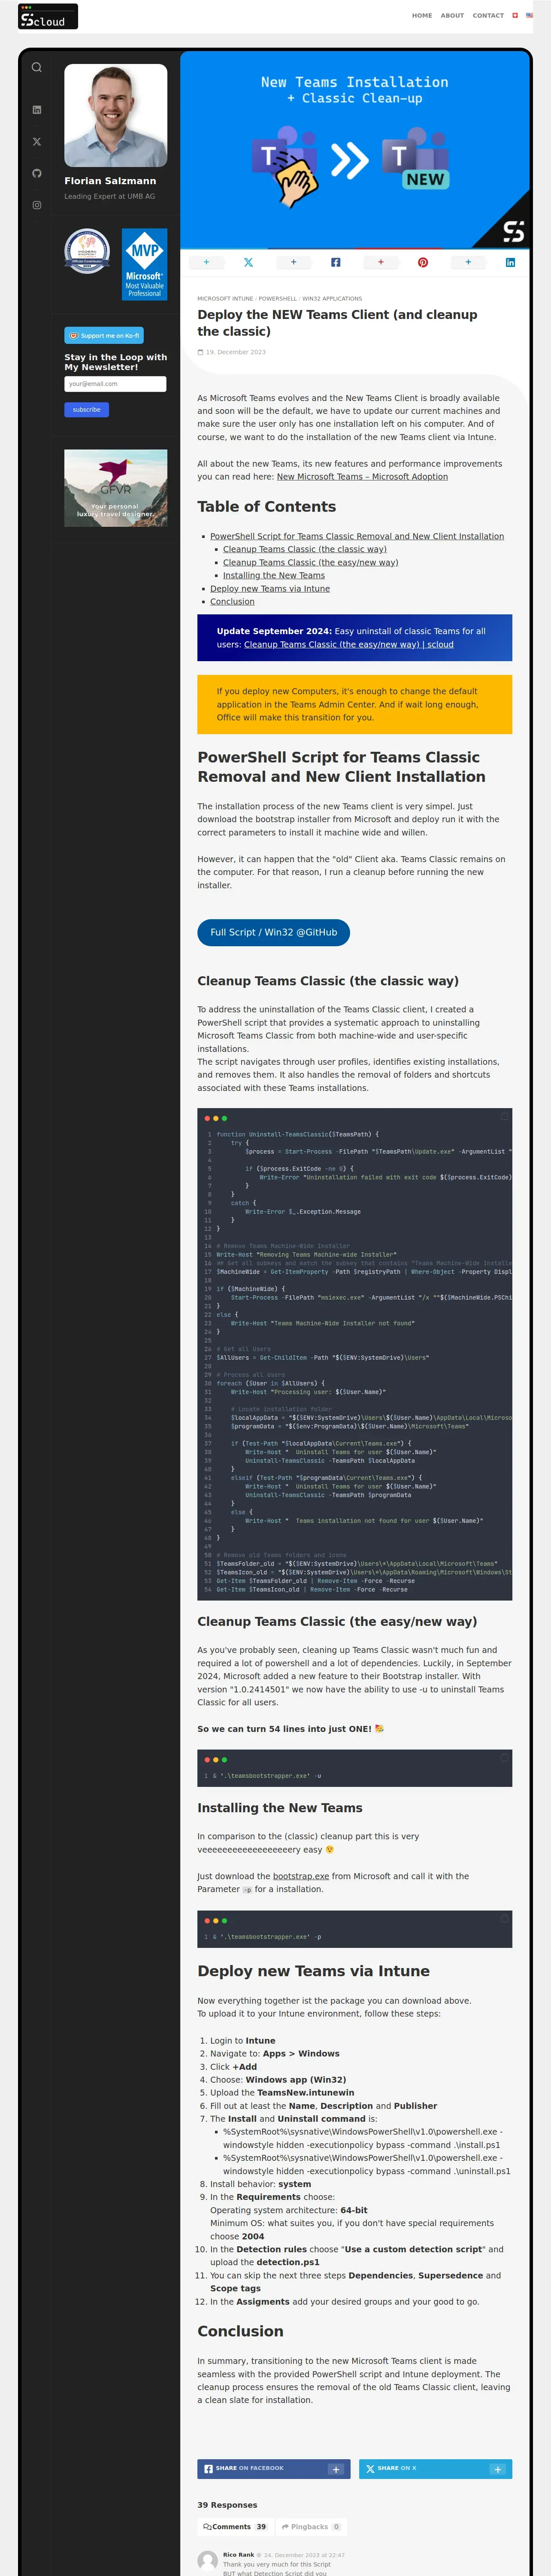Share the post via Facebook icon under banner
551x2576 pixels.
point(336,262)
